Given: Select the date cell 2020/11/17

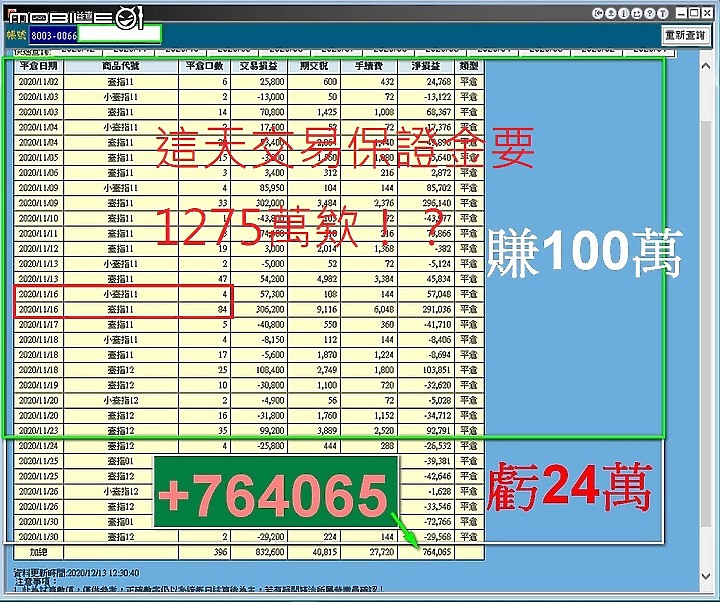Looking at the screenshot, I should pos(39,325).
